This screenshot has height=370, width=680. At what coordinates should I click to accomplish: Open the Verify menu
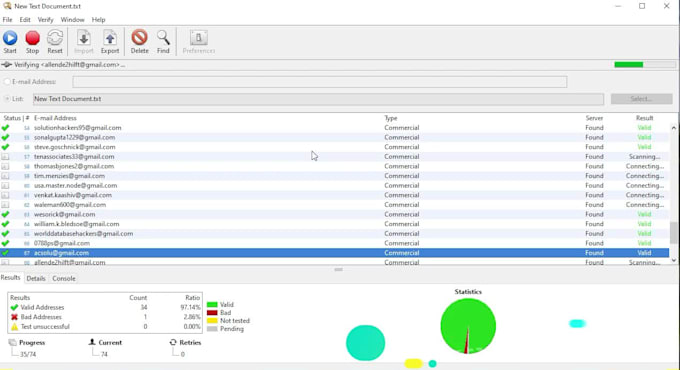point(46,20)
